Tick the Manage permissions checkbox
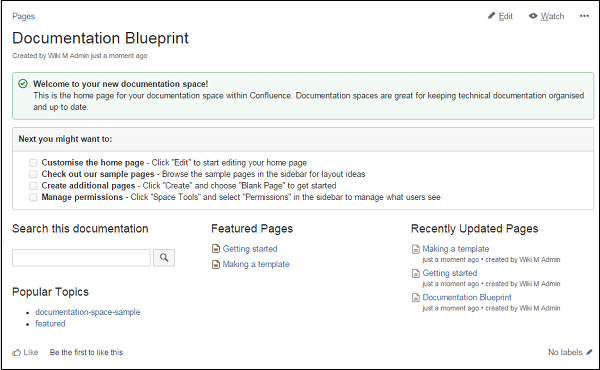 33,197
